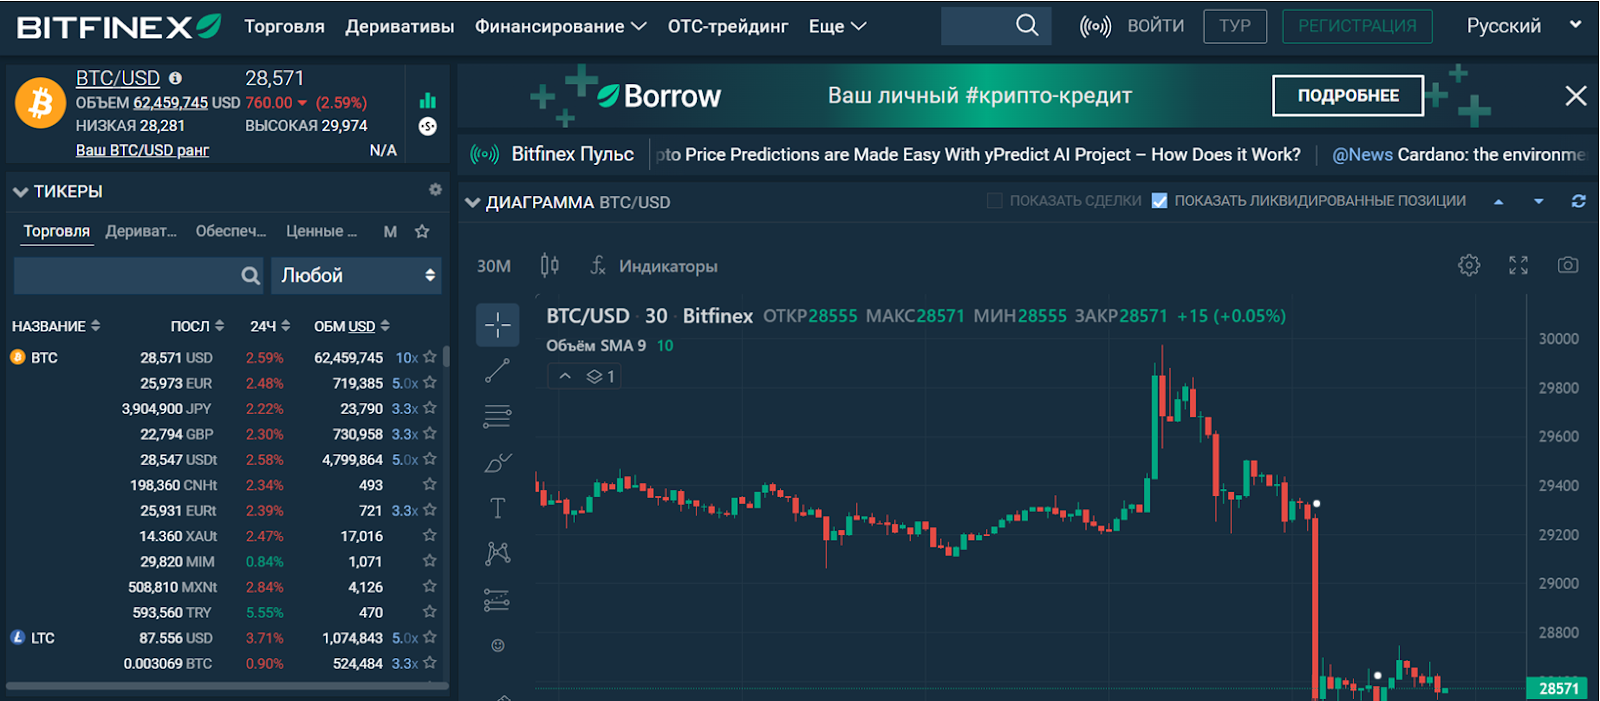Select the trend line drawing tool

pyautogui.click(x=497, y=371)
